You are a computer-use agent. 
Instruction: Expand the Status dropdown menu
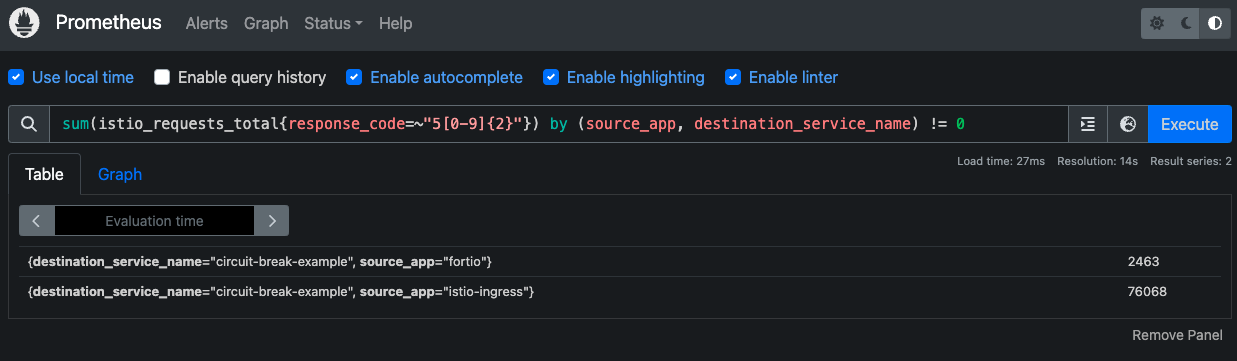333,23
